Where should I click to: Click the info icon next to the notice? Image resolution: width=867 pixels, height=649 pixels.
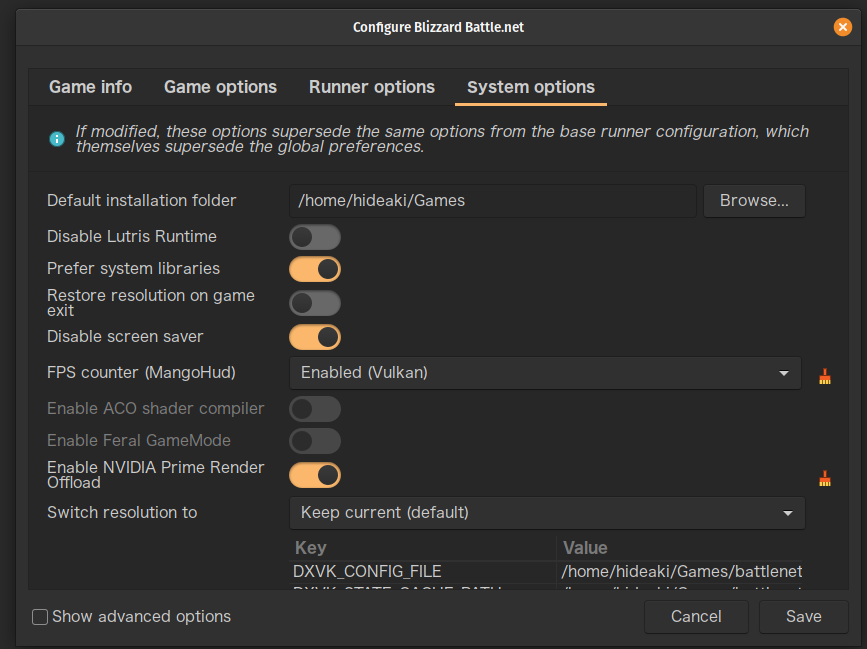point(57,139)
